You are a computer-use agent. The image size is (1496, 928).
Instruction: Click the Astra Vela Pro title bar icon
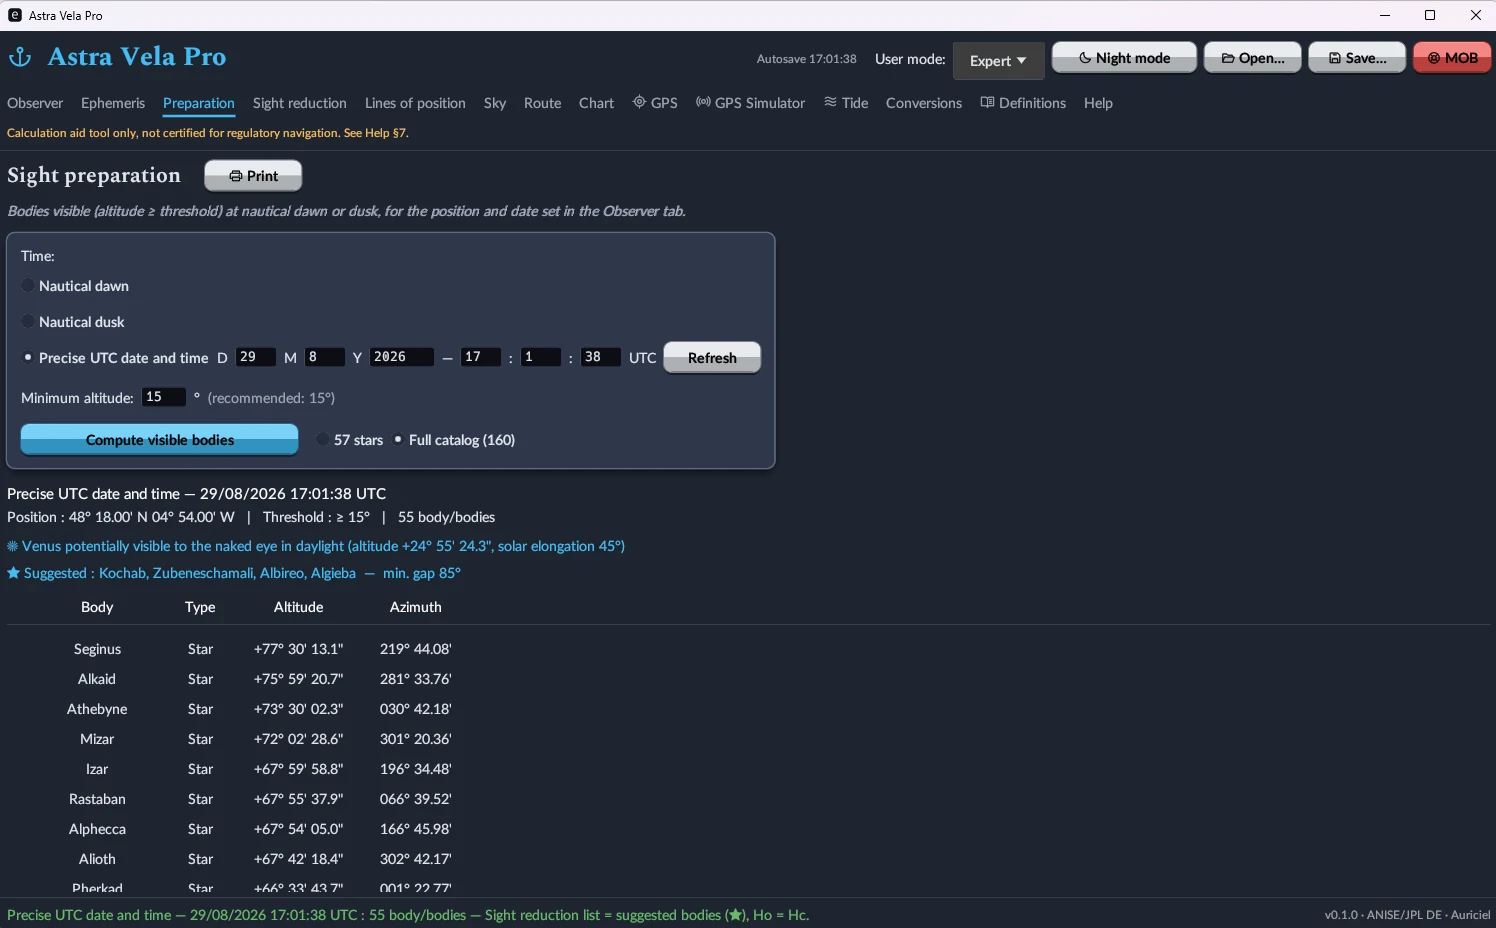[x=15, y=15]
